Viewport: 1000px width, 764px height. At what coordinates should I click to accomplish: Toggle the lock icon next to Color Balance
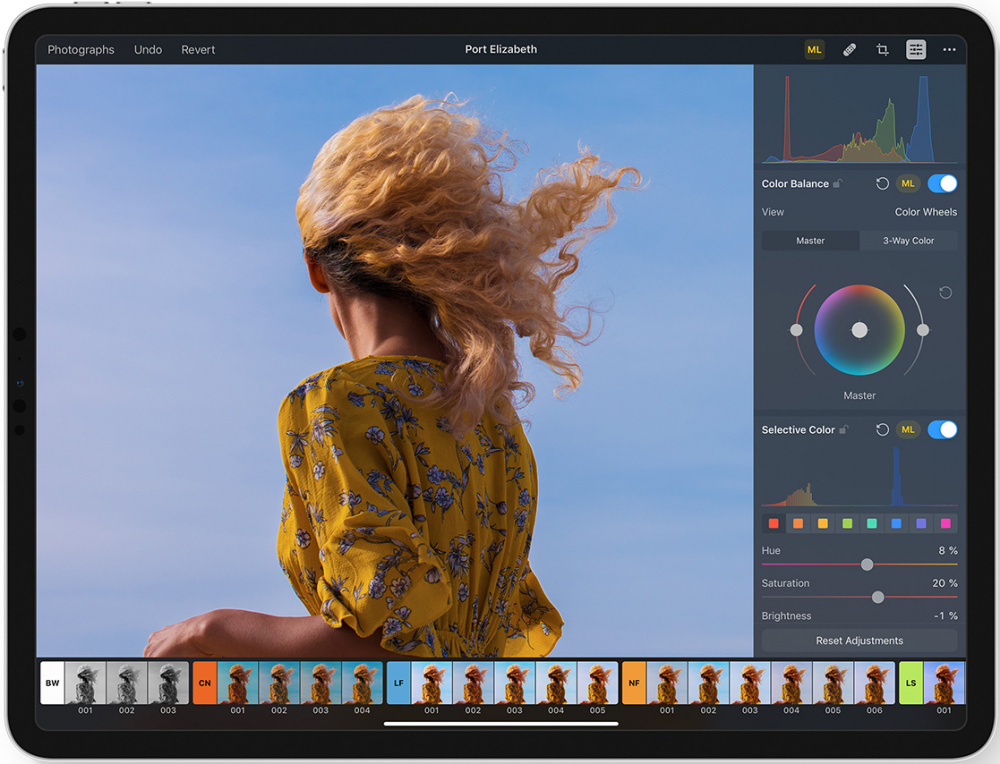pos(838,184)
